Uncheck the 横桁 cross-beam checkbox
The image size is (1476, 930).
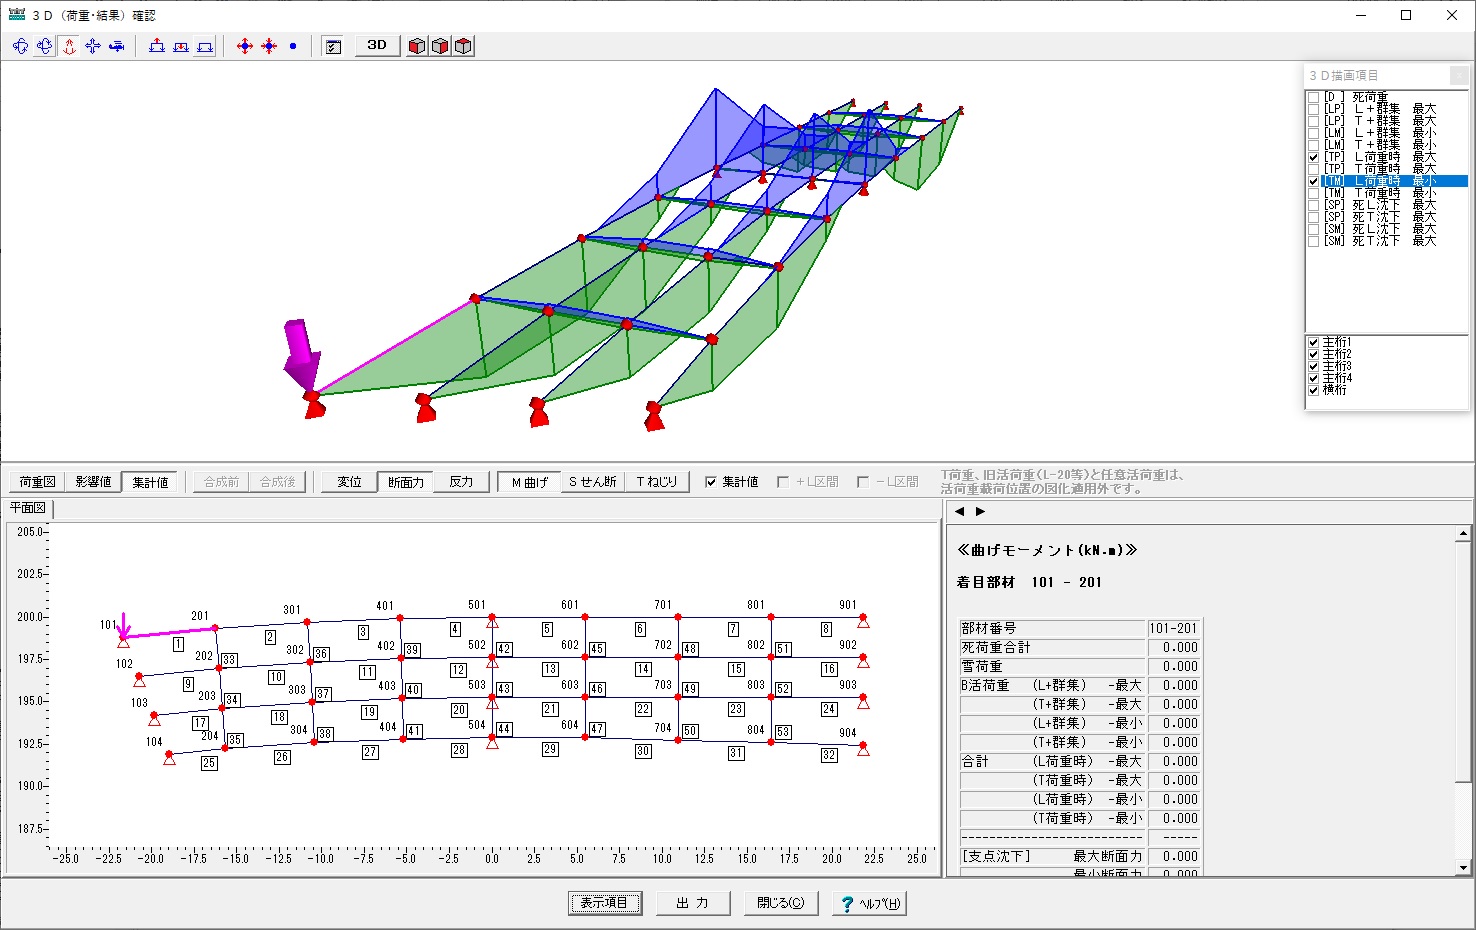click(x=1313, y=390)
